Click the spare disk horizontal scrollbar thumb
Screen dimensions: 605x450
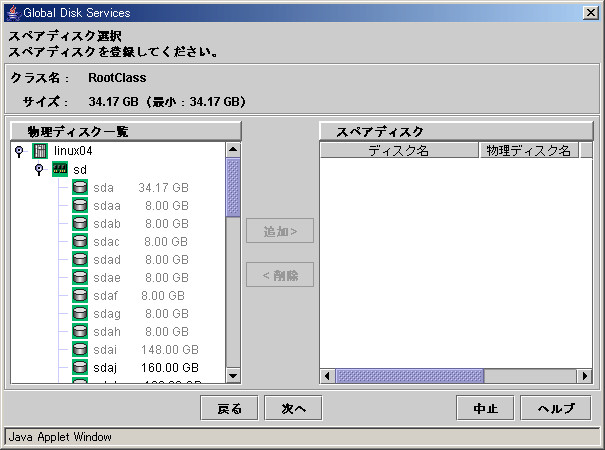410,376
